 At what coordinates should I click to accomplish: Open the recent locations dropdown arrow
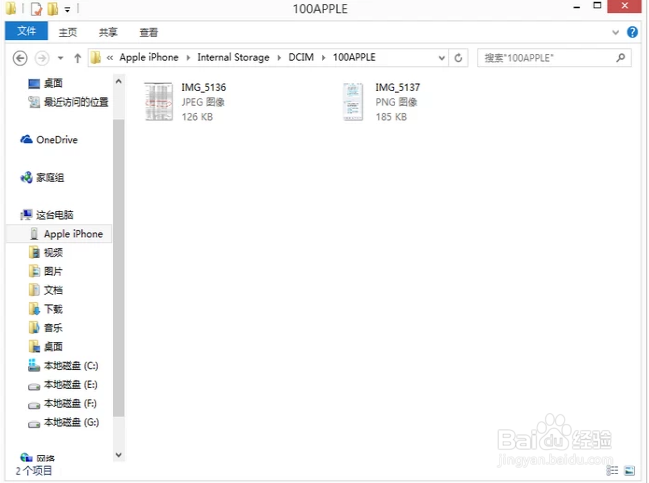pos(60,58)
